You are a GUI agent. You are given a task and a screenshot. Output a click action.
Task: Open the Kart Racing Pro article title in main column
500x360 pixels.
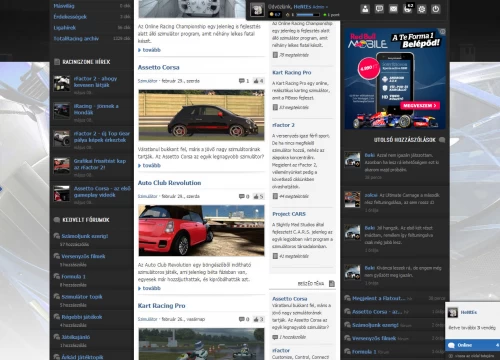pos(161,306)
